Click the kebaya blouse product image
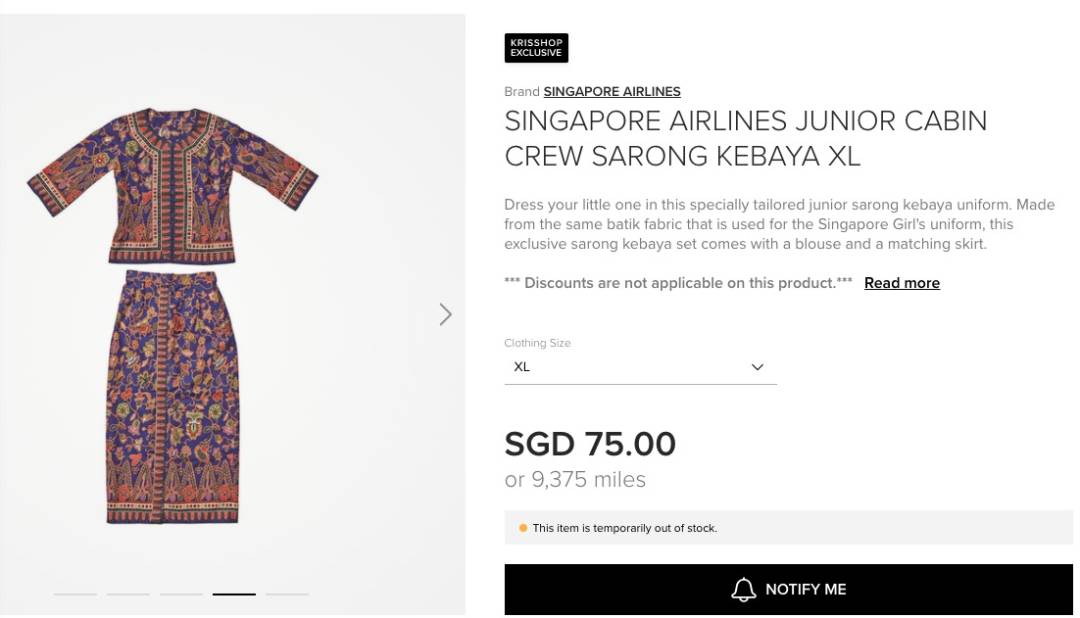Viewport: 1080px width, 618px height. click(172, 185)
